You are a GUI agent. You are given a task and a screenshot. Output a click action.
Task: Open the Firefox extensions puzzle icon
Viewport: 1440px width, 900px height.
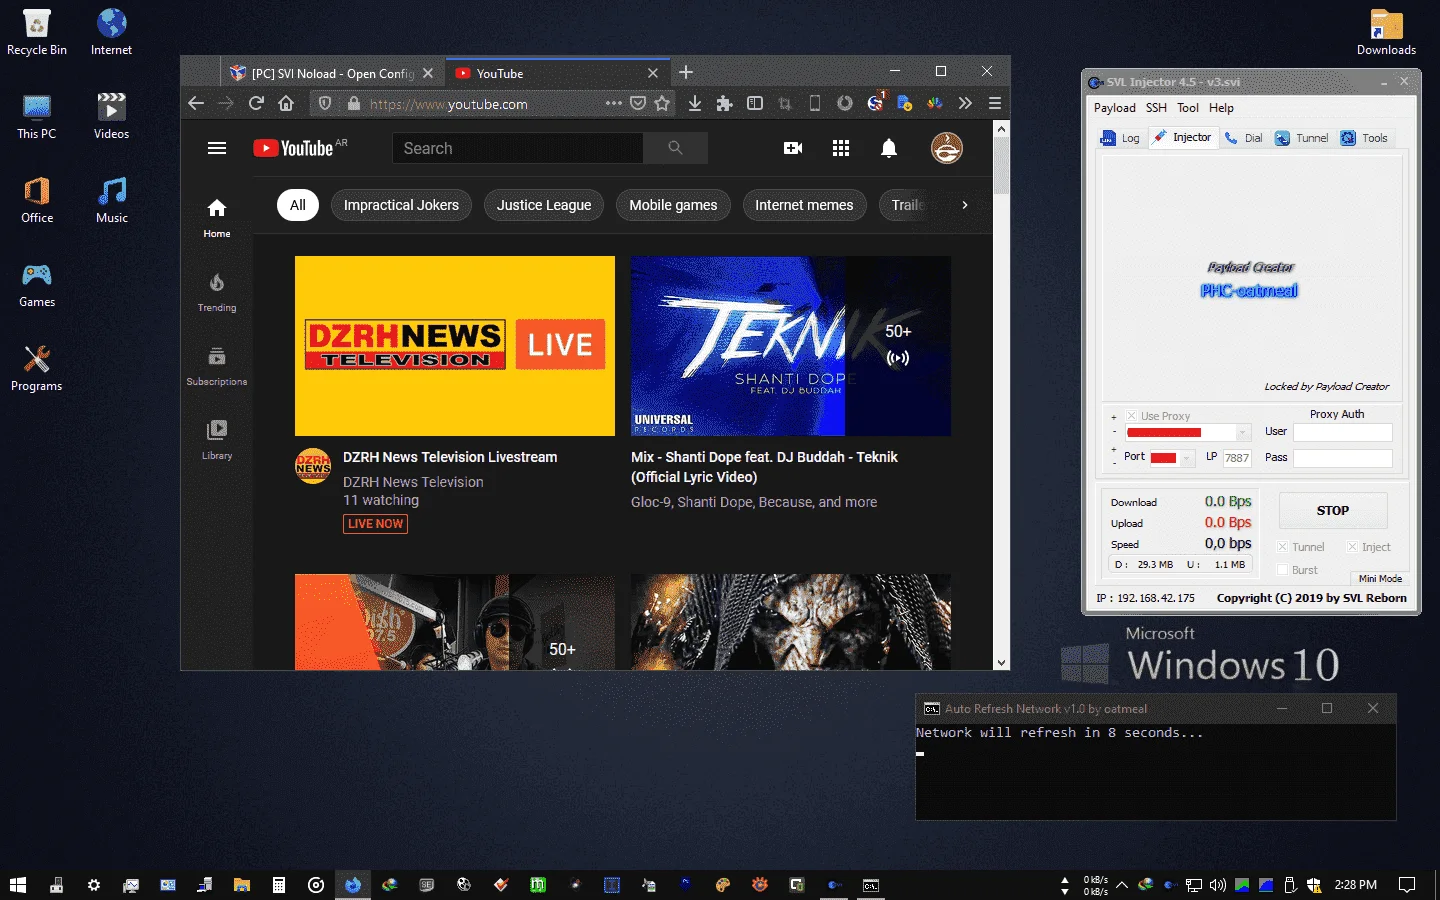725,103
